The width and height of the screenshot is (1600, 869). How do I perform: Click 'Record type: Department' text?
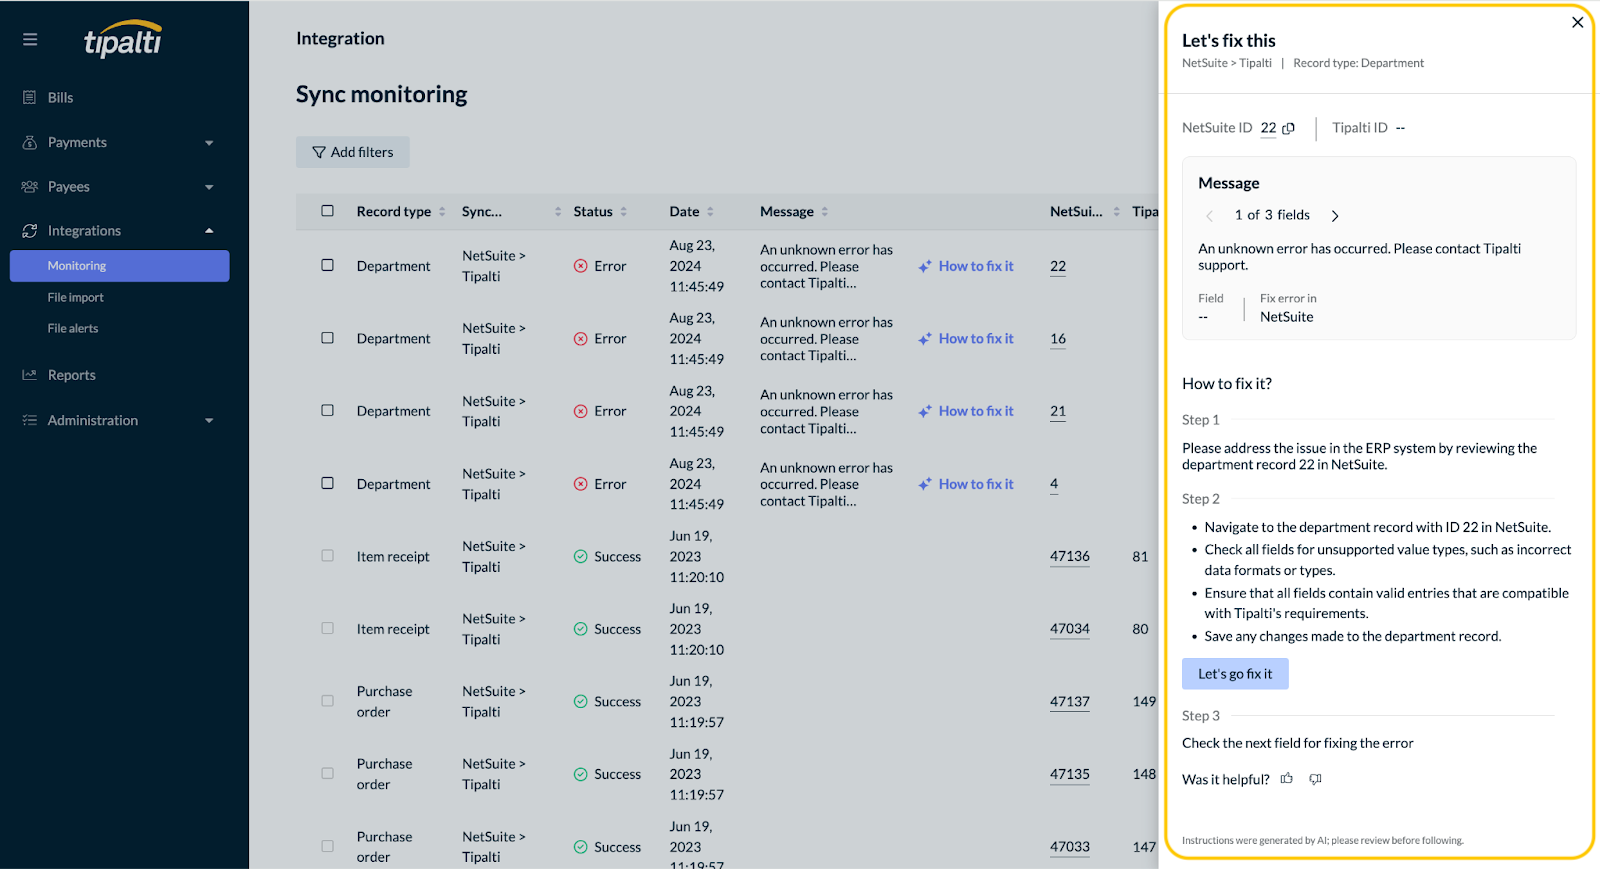(1358, 63)
